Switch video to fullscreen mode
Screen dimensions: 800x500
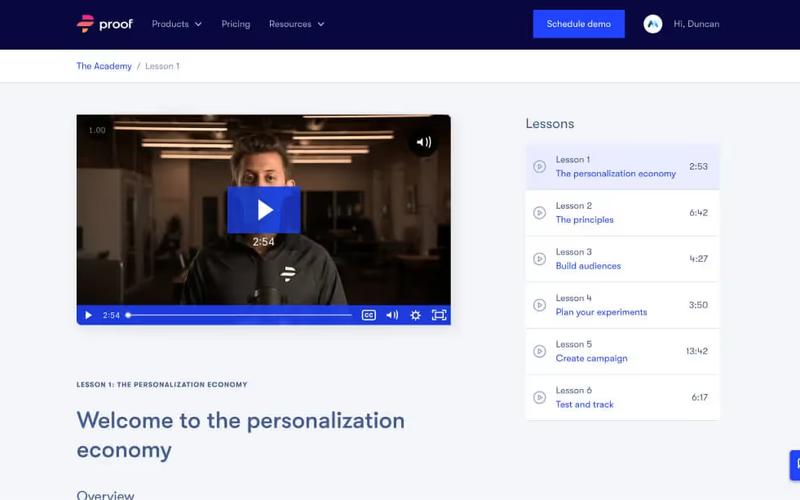[439, 315]
